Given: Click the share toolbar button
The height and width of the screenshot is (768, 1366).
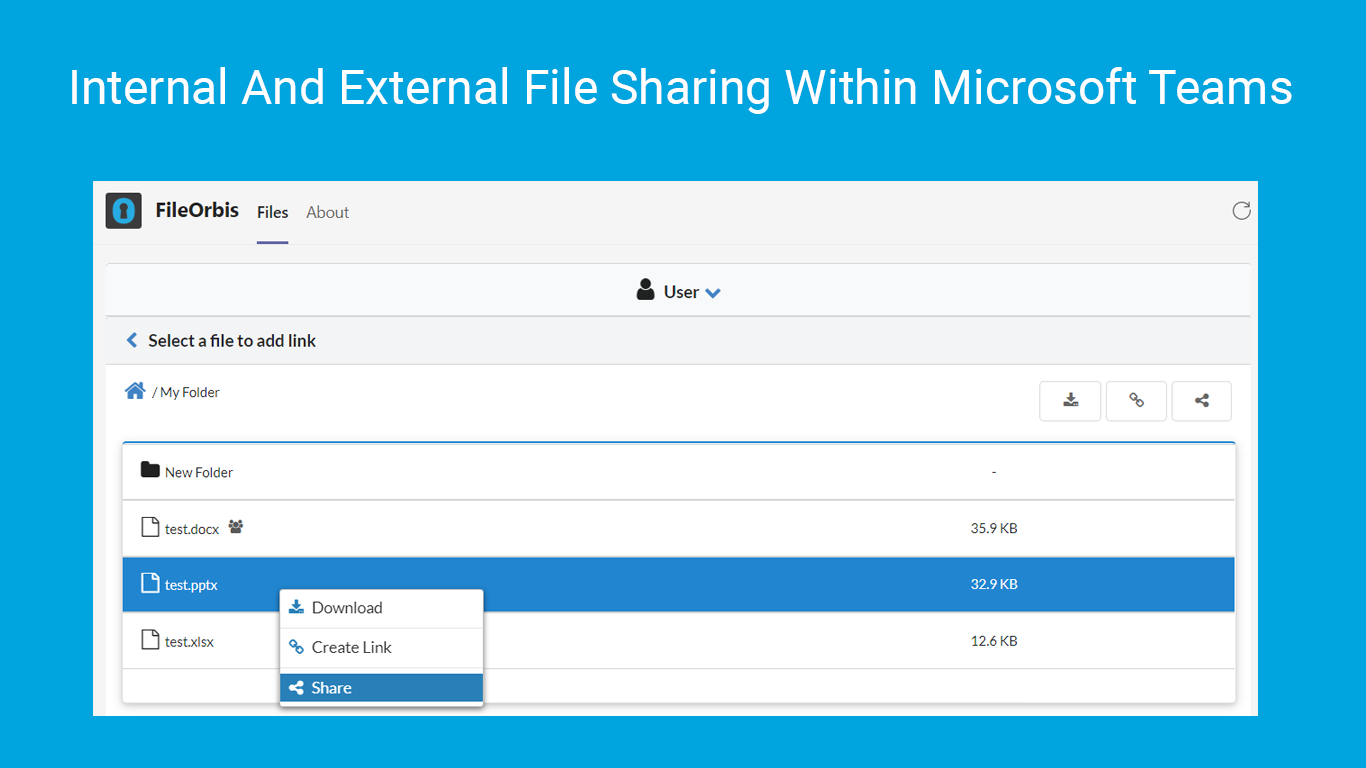Looking at the screenshot, I should [x=1202, y=401].
